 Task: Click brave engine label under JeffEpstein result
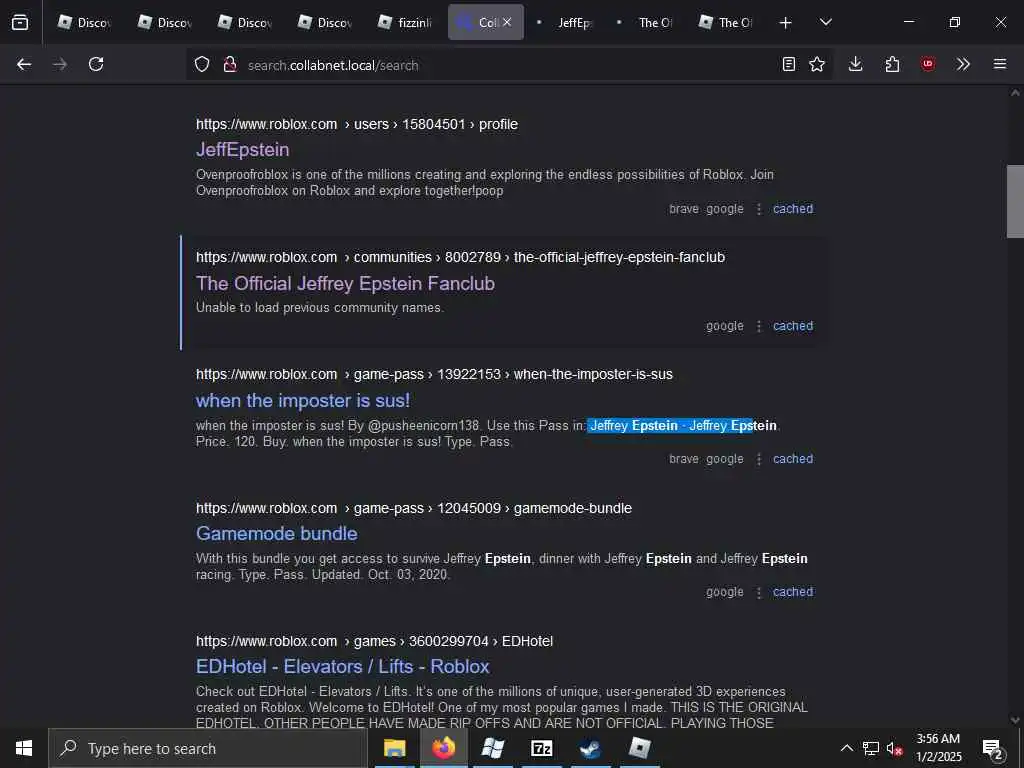[684, 209]
